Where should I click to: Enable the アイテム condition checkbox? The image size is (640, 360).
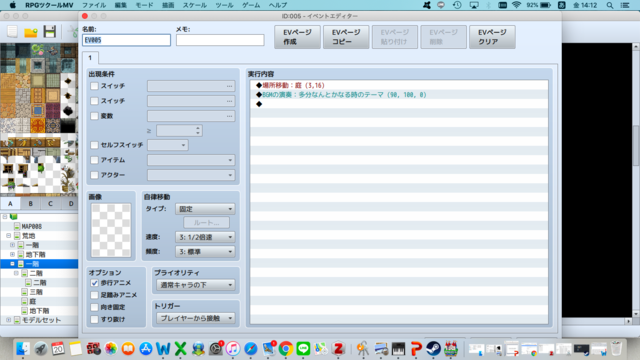coord(94,160)
